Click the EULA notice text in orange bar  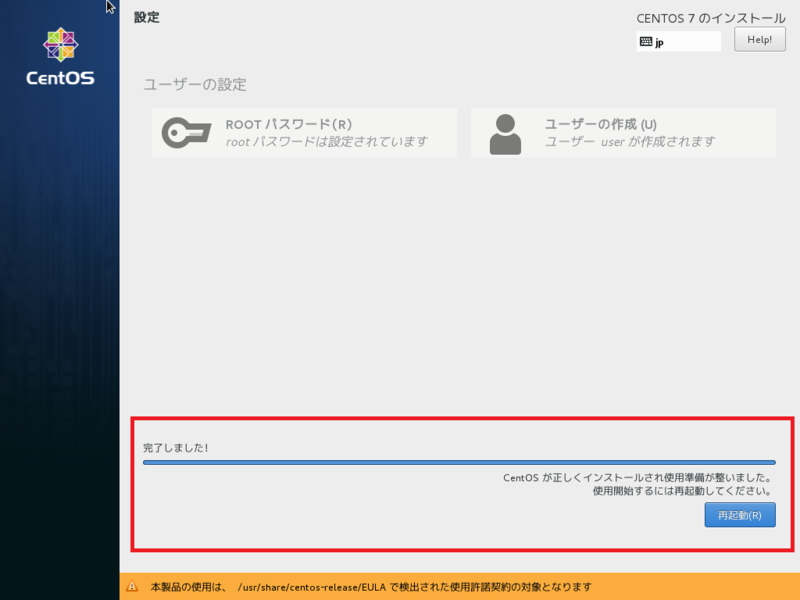point(371,587)
